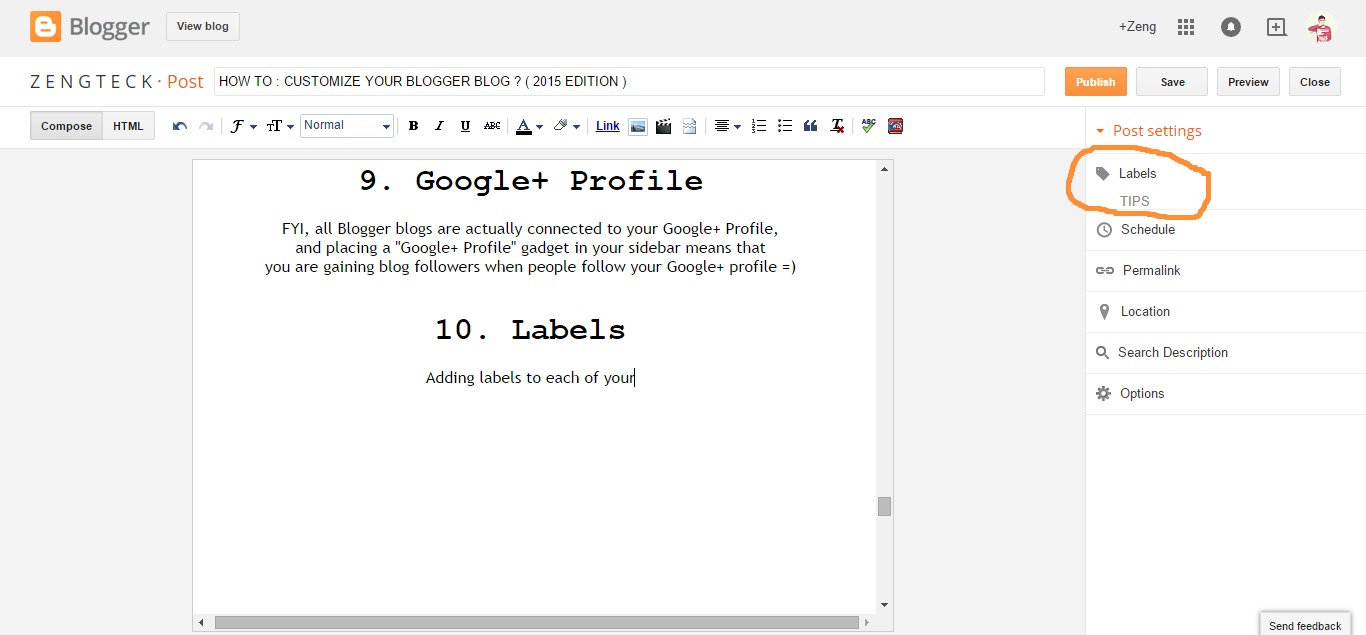Open the text alignment dropdown
1366x635 pixels.
pos(727,126)
